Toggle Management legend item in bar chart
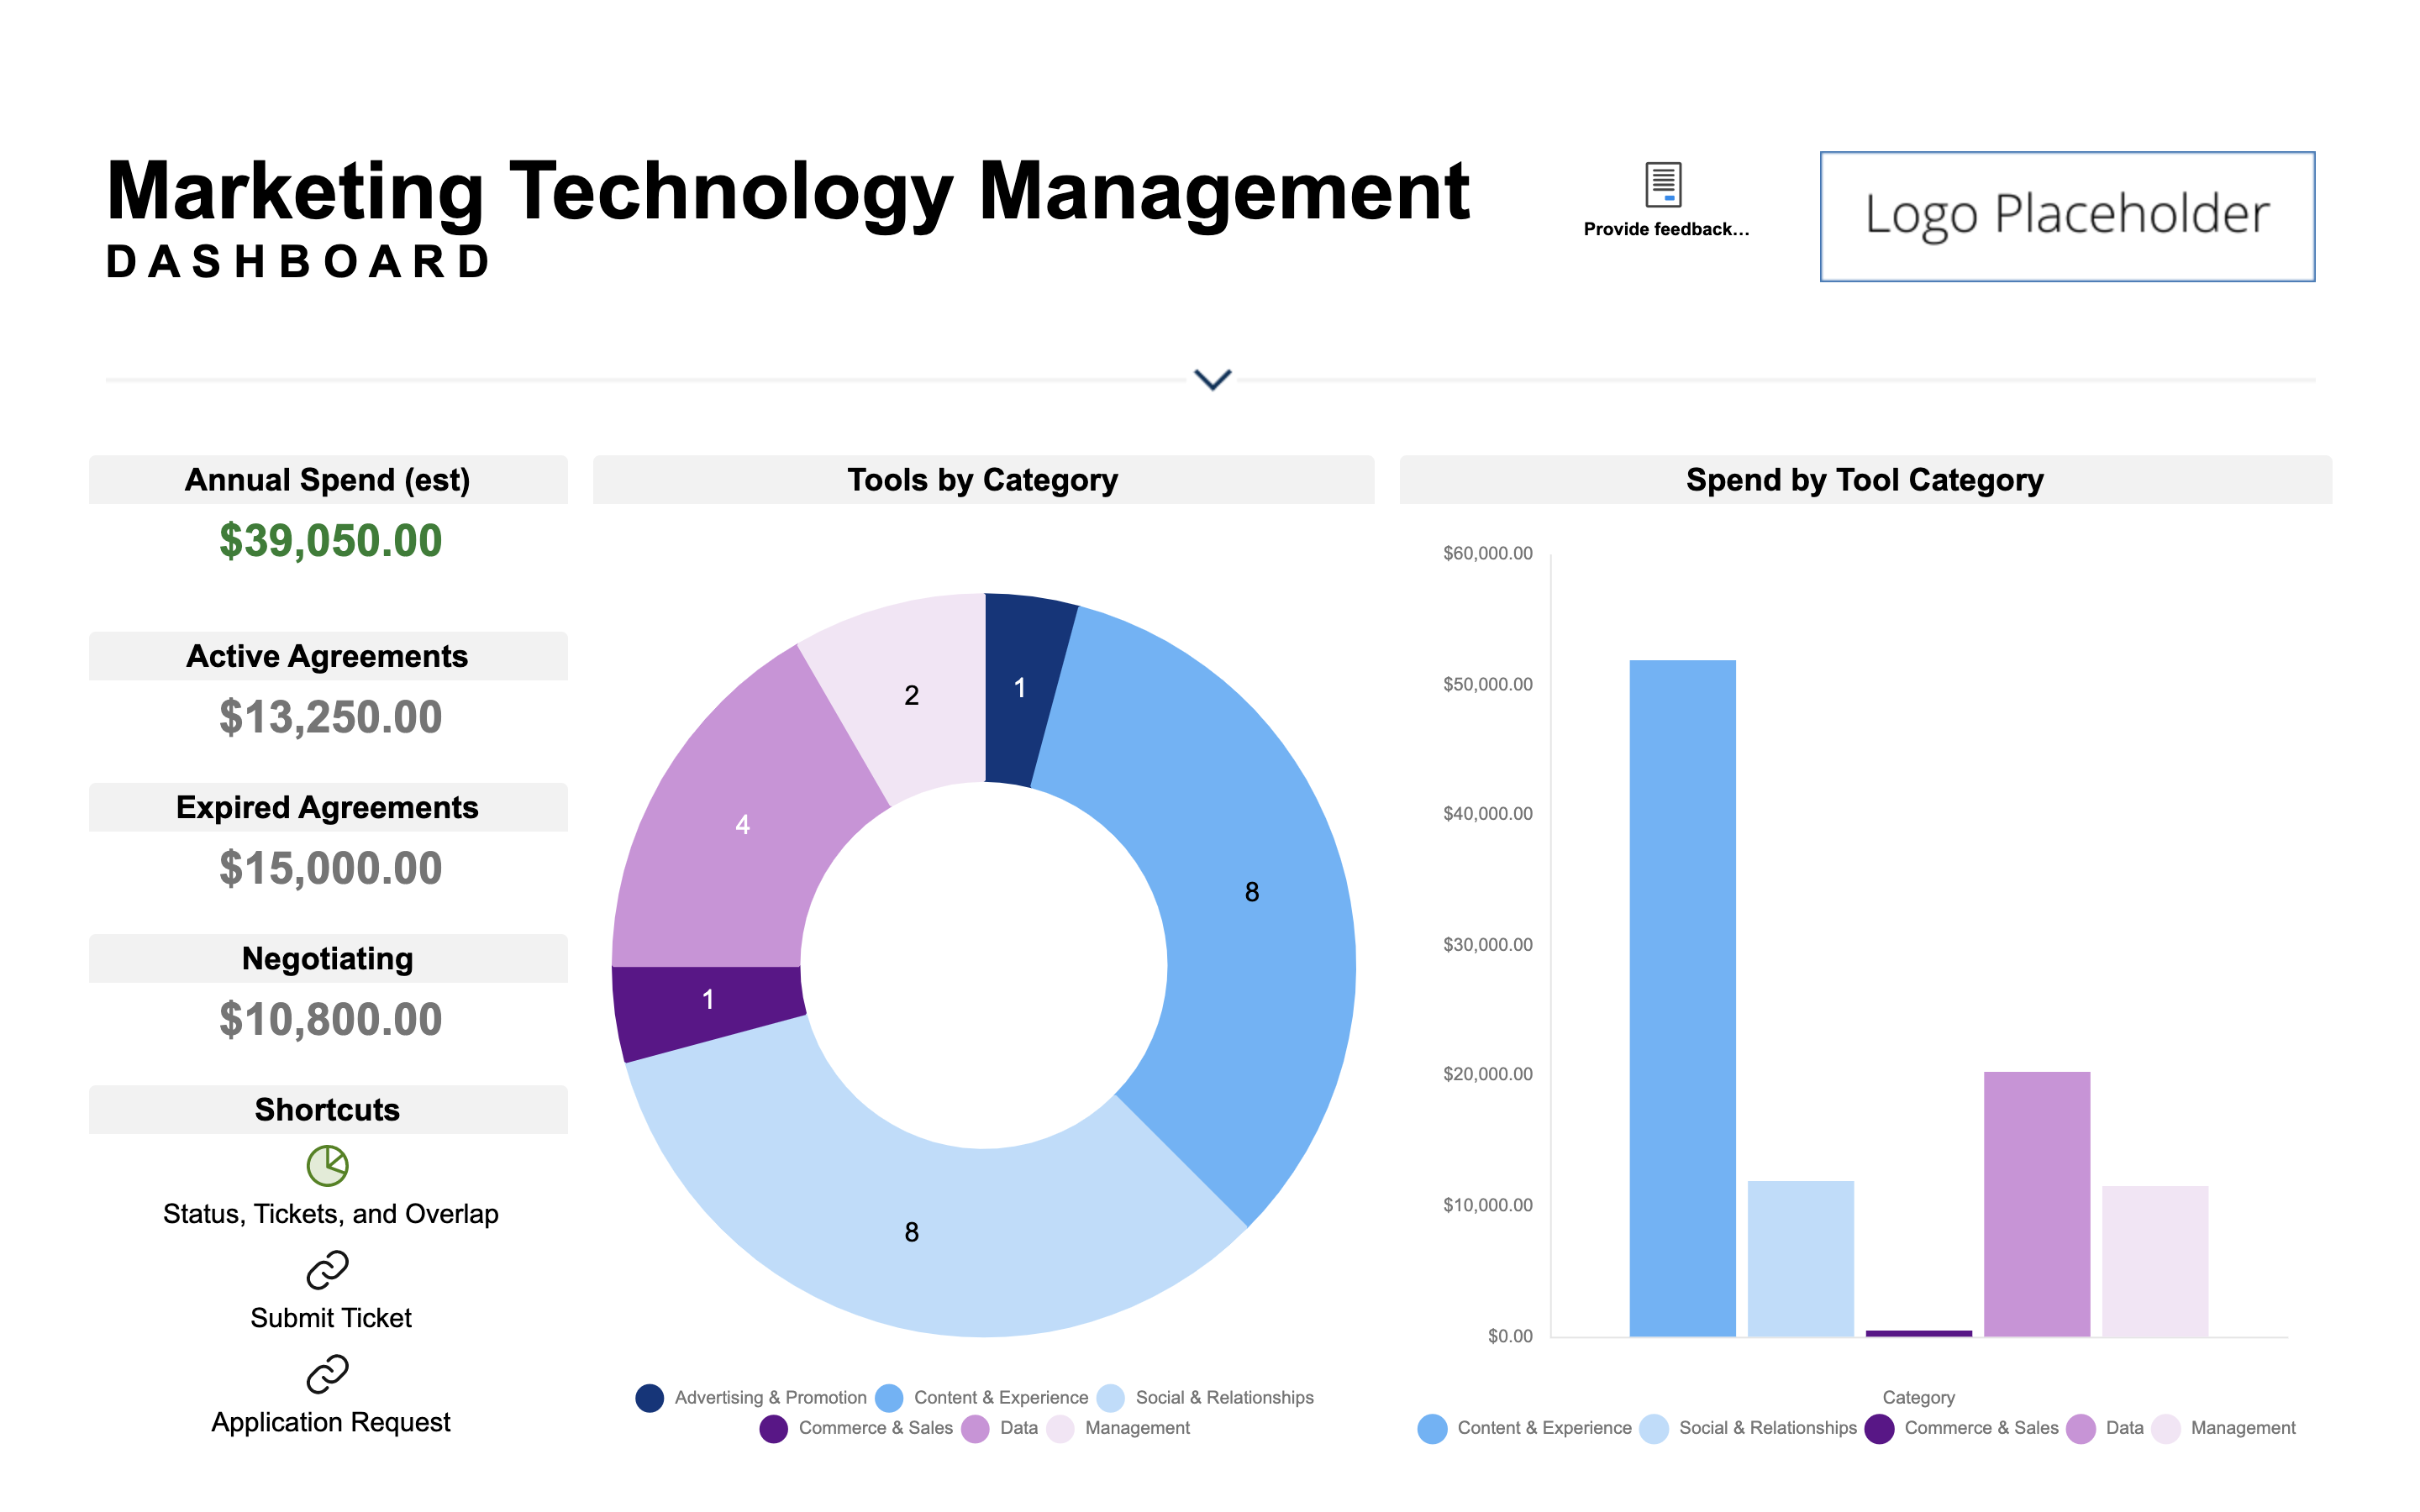 pos(2241,1428)
